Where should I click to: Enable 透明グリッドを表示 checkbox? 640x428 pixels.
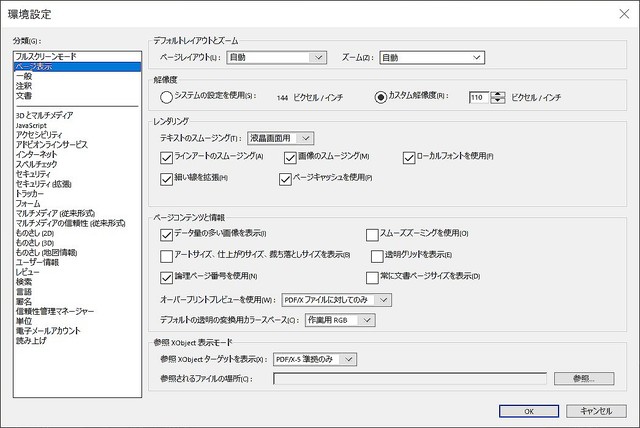point(377,255)
